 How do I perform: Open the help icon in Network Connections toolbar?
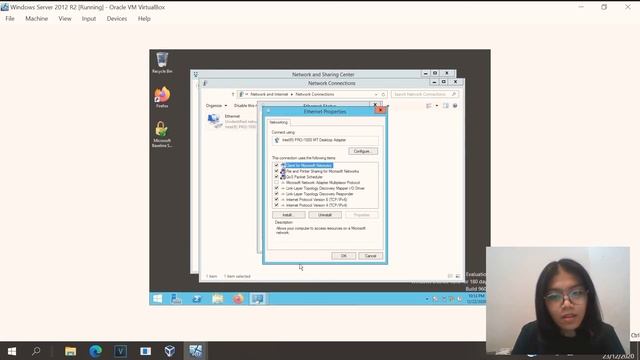(x=455, y=106)
